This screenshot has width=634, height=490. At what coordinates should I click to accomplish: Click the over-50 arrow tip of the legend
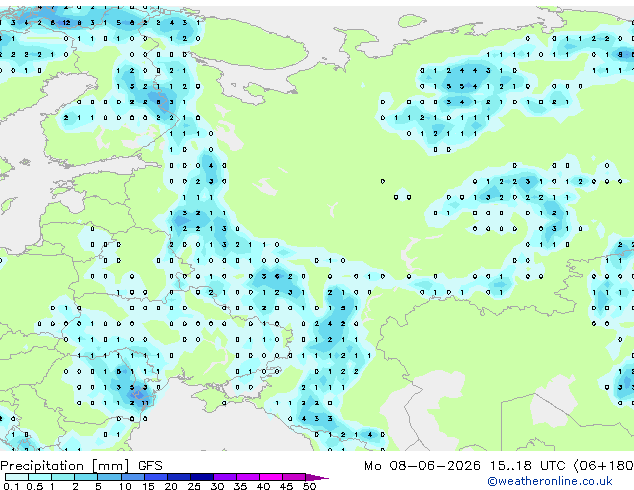tap(317, 477)
